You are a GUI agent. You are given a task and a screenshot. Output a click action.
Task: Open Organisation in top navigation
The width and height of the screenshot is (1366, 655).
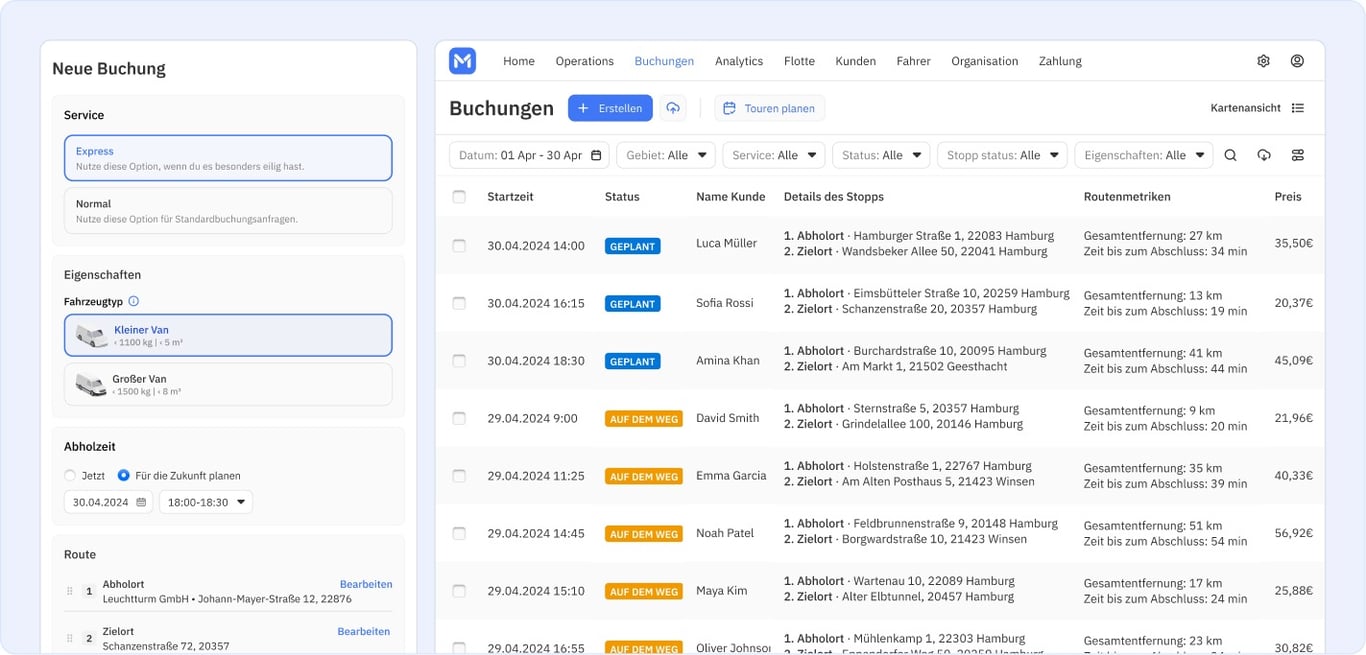click(x=985, y=61)
